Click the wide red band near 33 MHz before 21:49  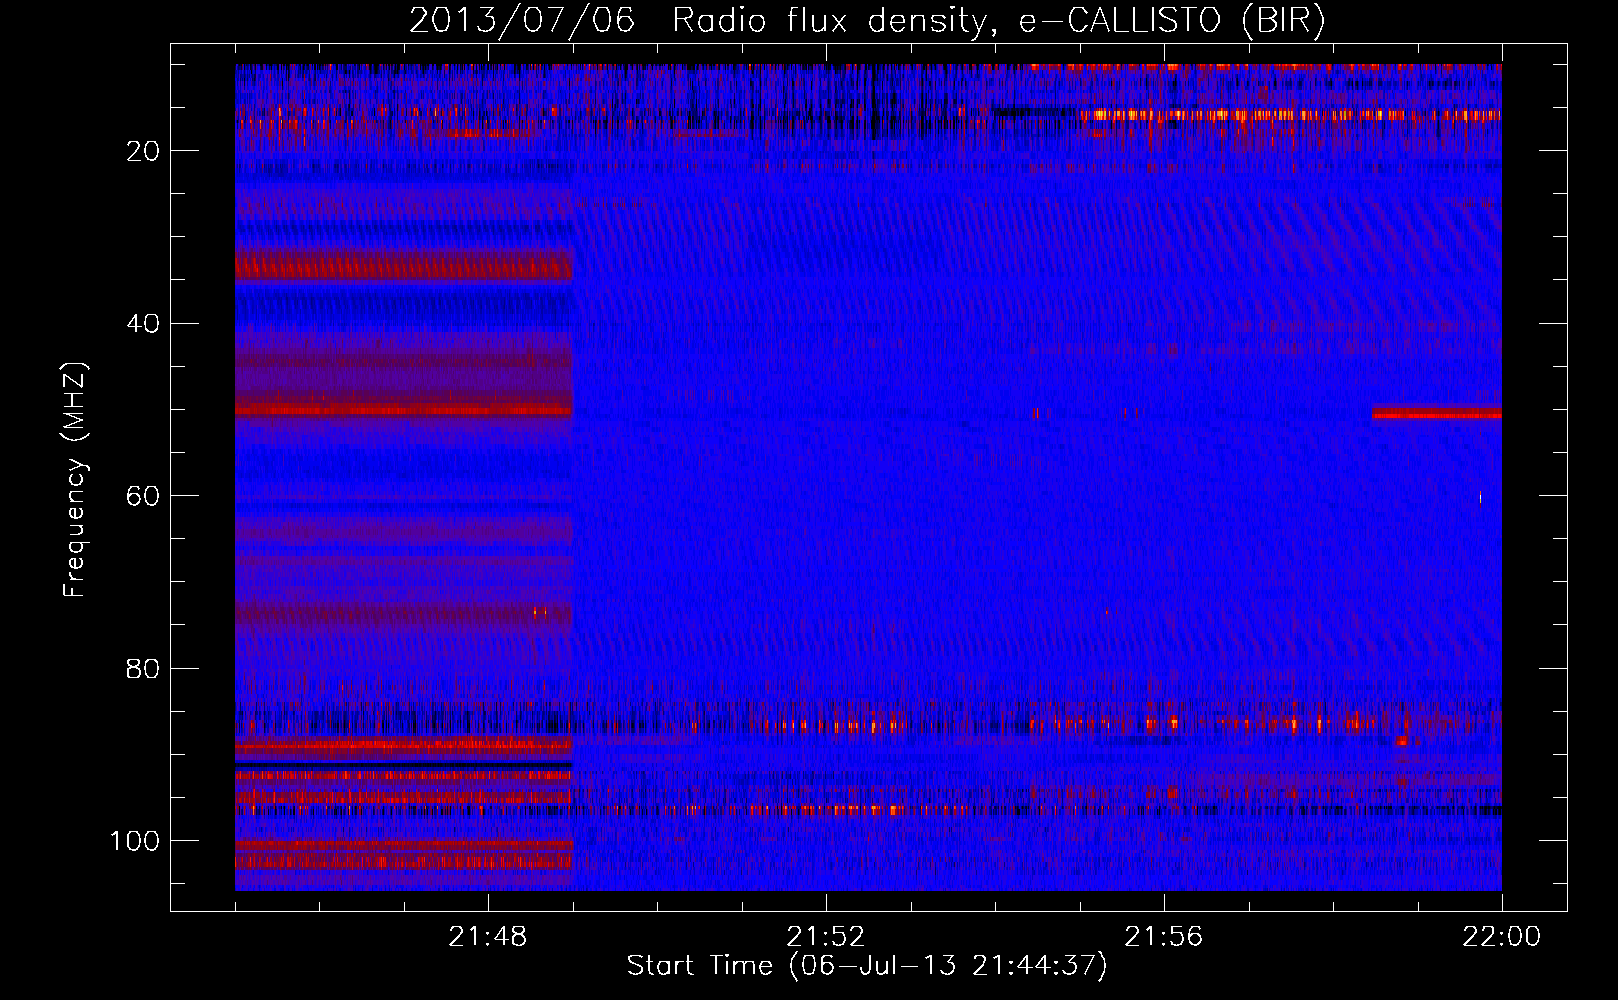click(404, 266)
